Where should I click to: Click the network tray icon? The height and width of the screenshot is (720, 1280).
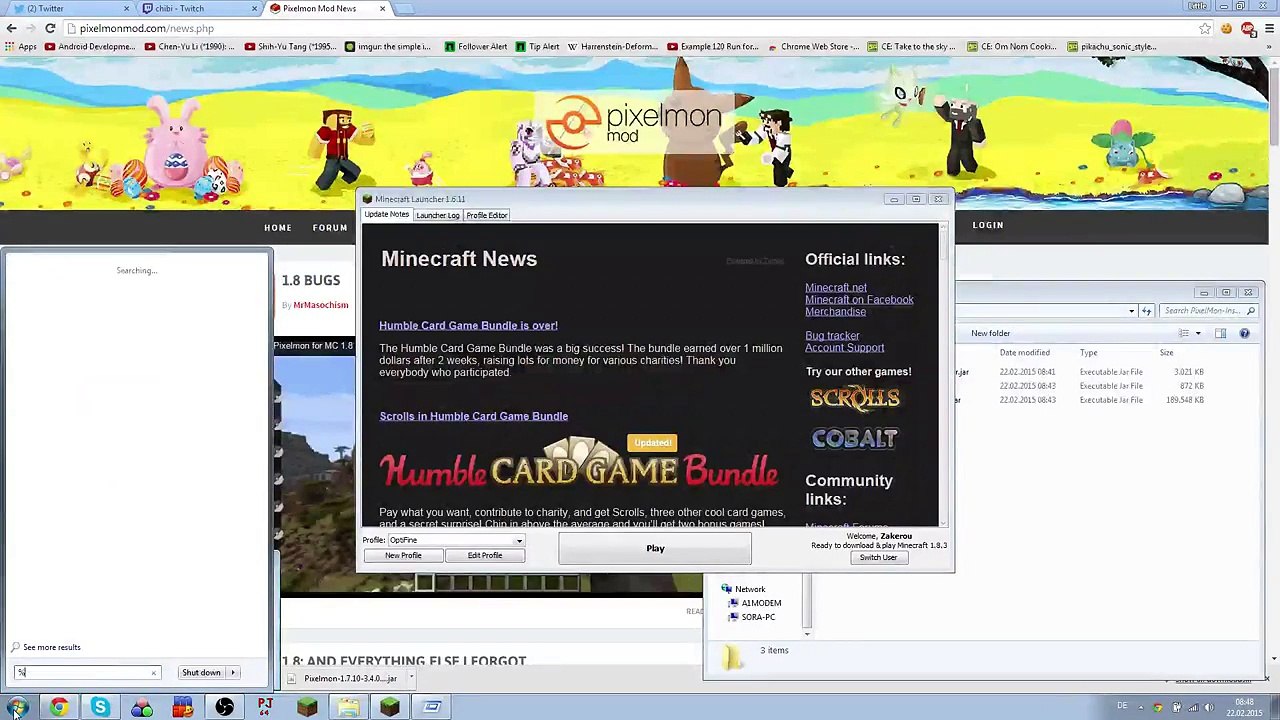pos(1193,708)
